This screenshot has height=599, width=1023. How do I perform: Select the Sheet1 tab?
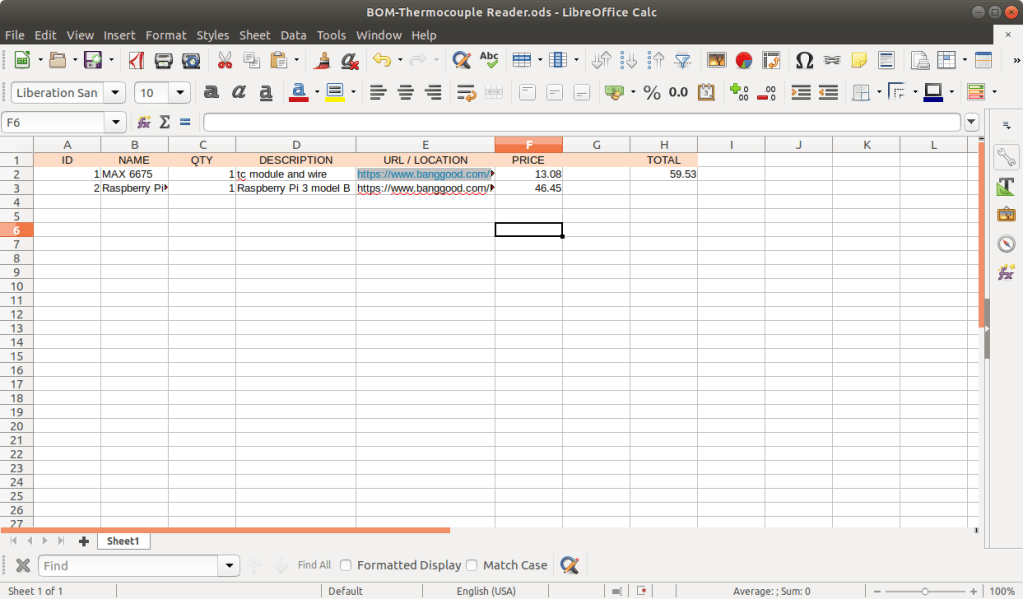click(x=122, y=541)
